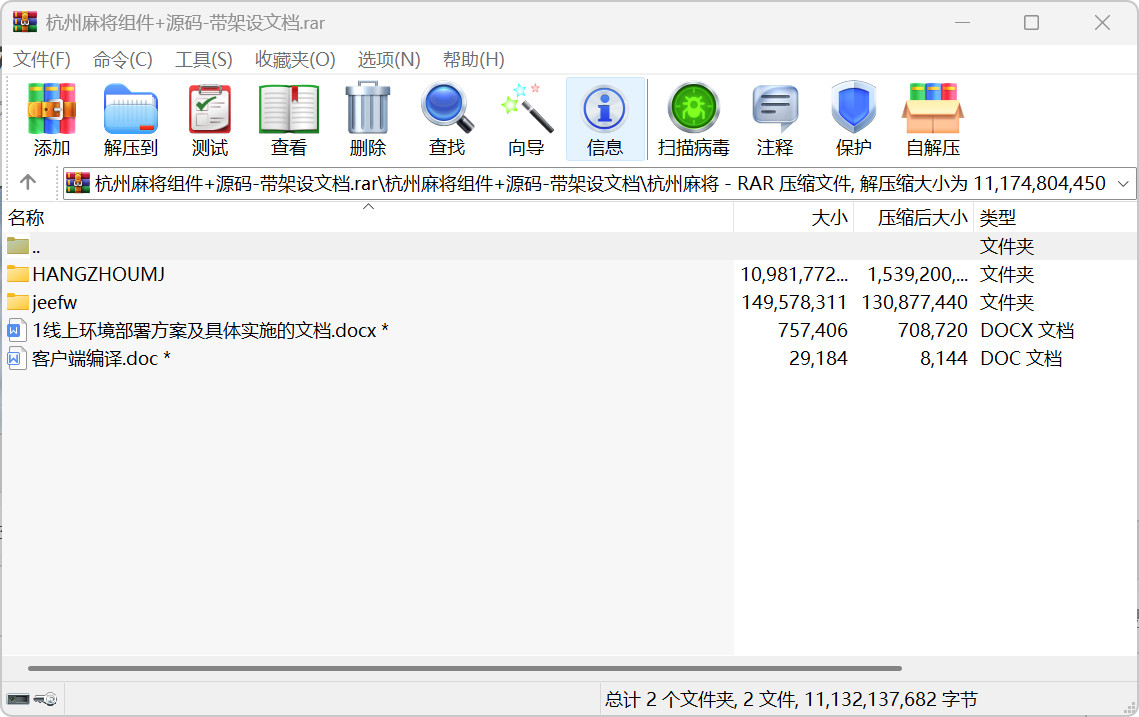Click the DOCX 文档 type cell

point(1027,331)
